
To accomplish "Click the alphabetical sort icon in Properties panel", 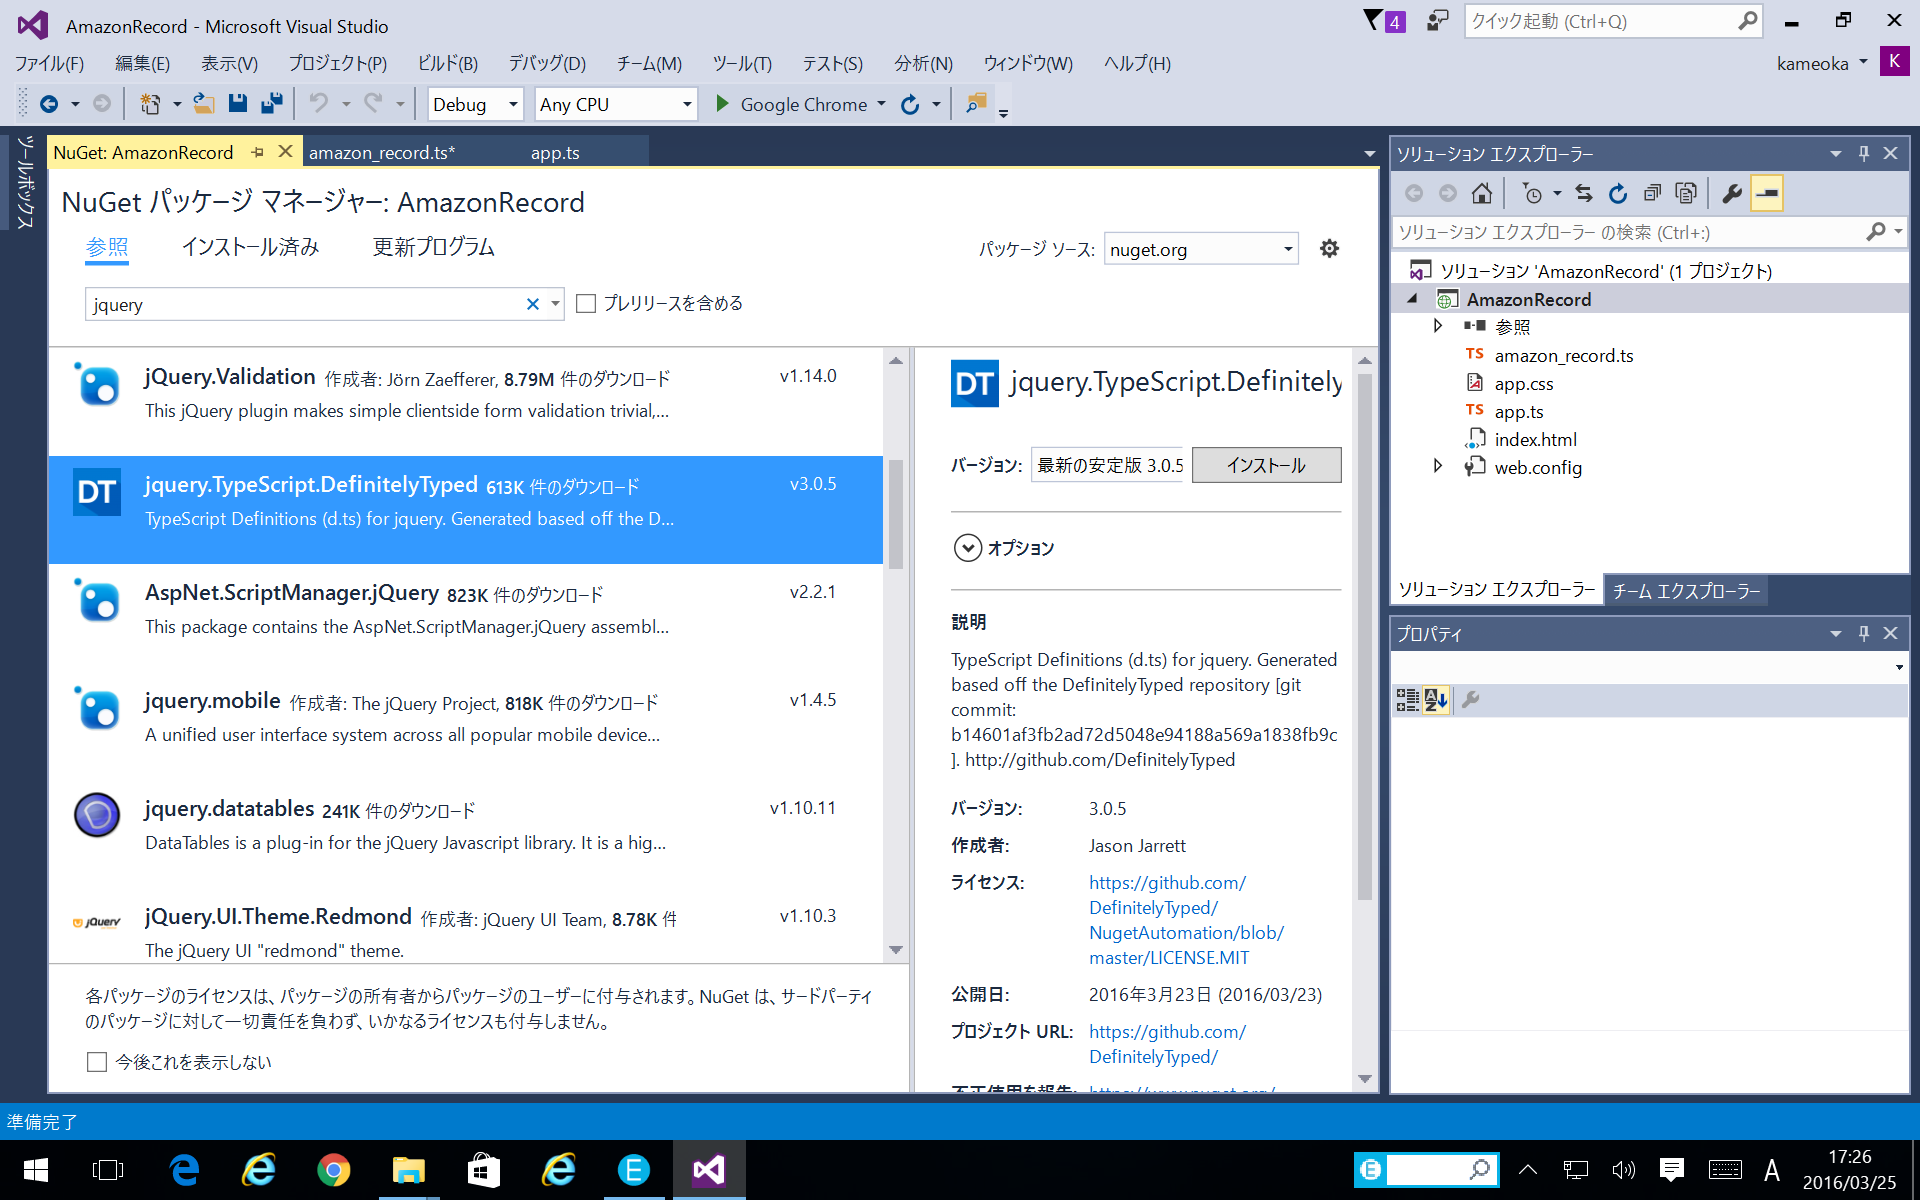I will click(x=1436, y=700).
